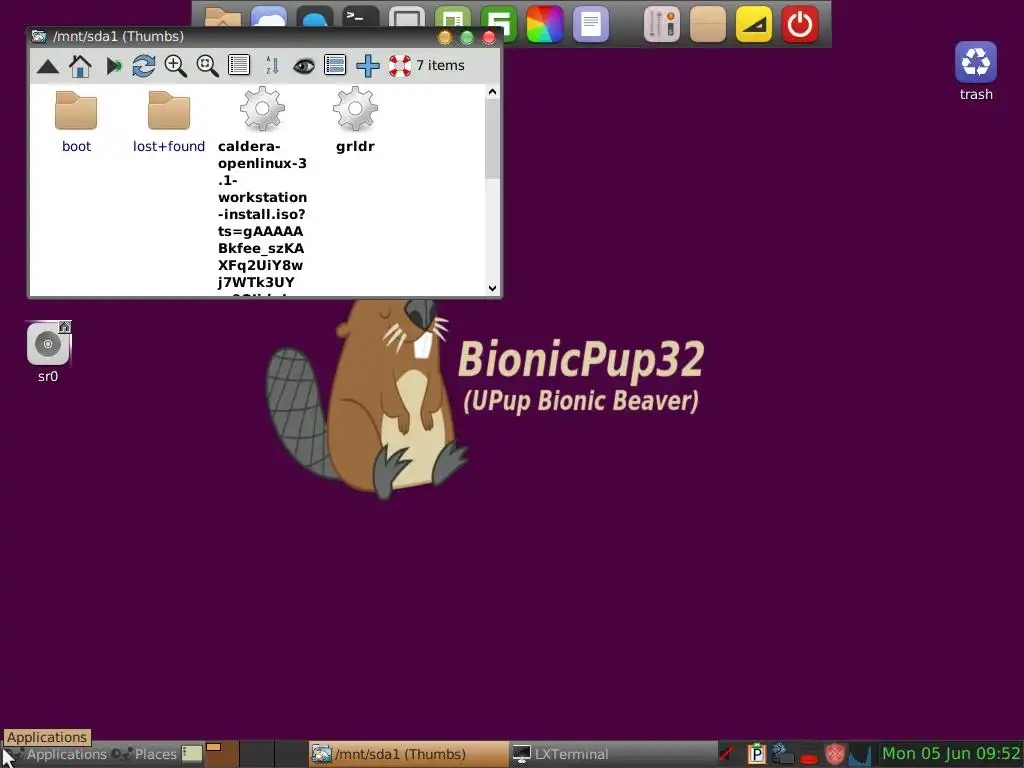Change the sort order of files

272,66
